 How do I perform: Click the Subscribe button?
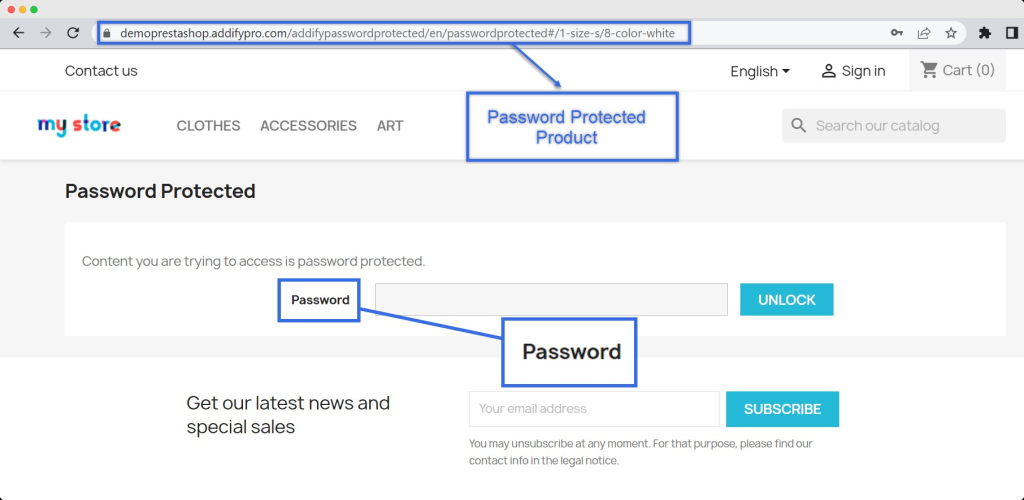pos(782,409)
